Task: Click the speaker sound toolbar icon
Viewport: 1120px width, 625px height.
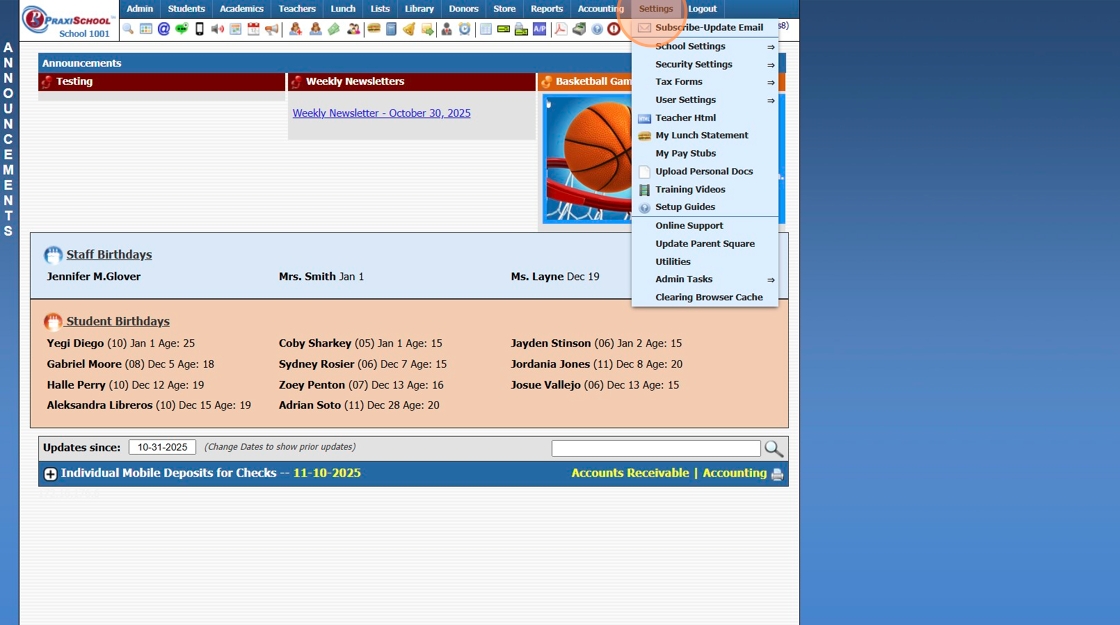Action: point(218,29)
